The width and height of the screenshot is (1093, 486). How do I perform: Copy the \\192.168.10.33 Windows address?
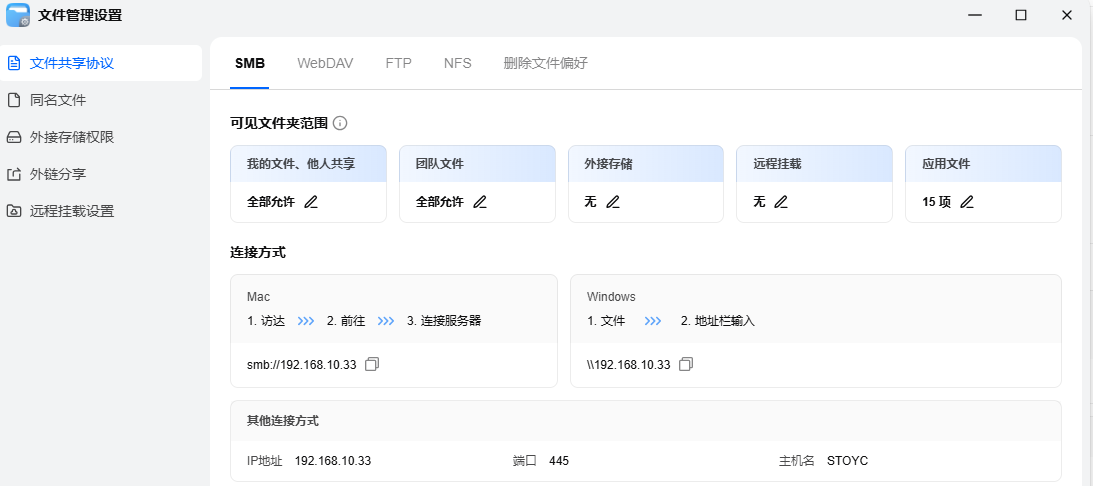(686, 364)
